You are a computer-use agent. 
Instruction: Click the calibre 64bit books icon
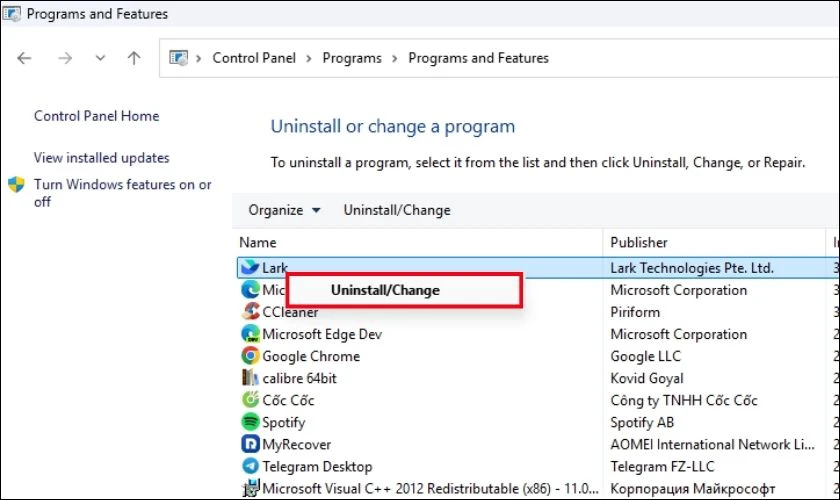[x=250, y=378]
